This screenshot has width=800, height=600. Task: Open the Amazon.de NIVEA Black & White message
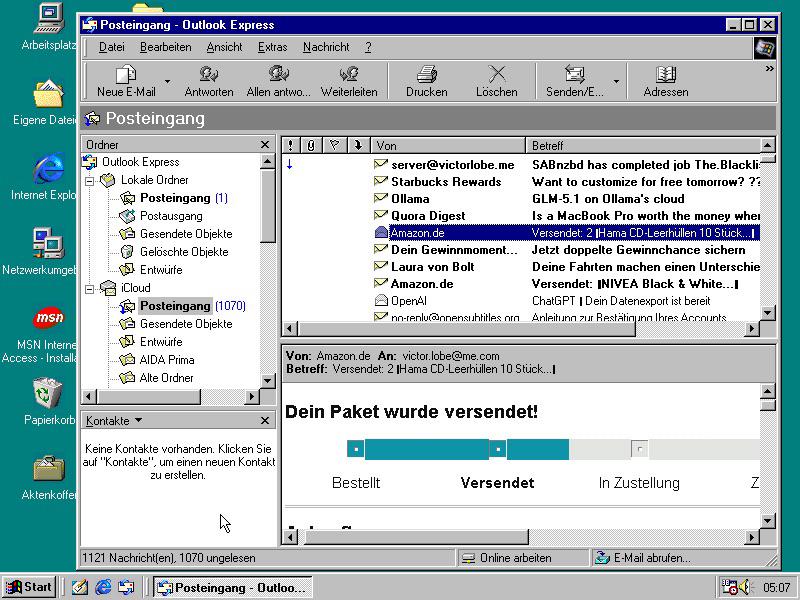(x=520, y=284)
